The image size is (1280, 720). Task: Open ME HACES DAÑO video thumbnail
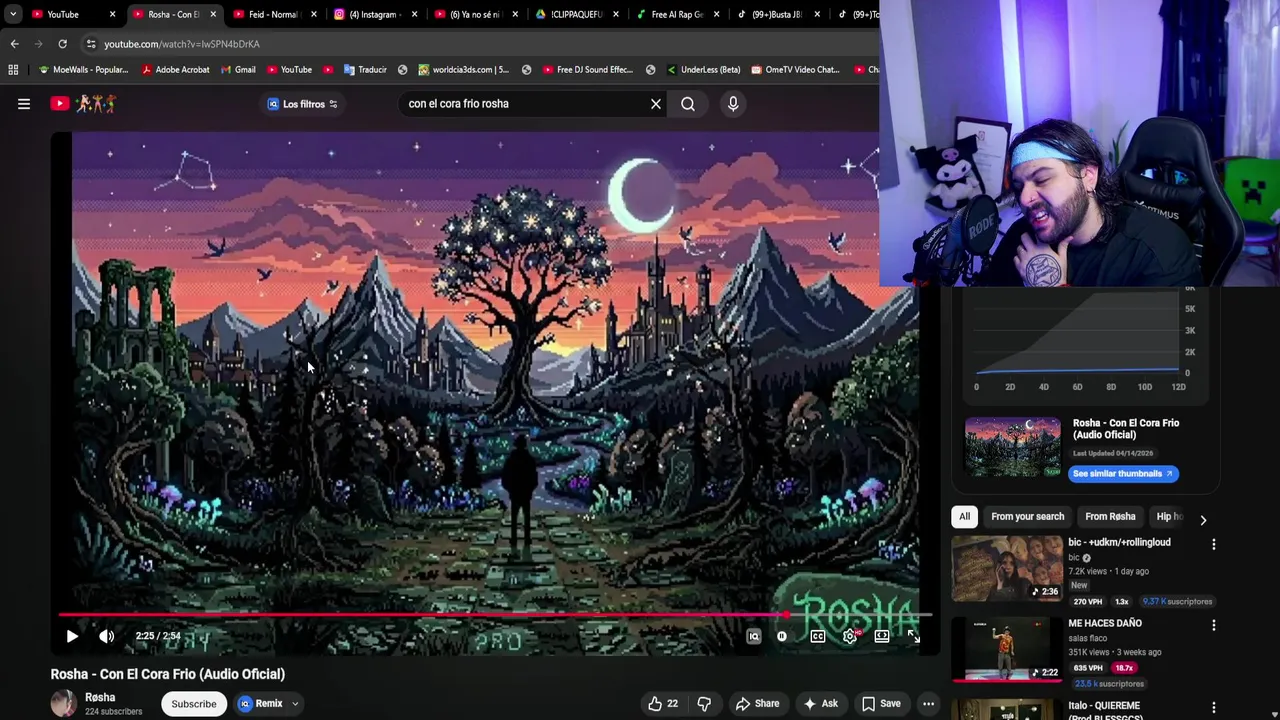(x=1007, y=650)
